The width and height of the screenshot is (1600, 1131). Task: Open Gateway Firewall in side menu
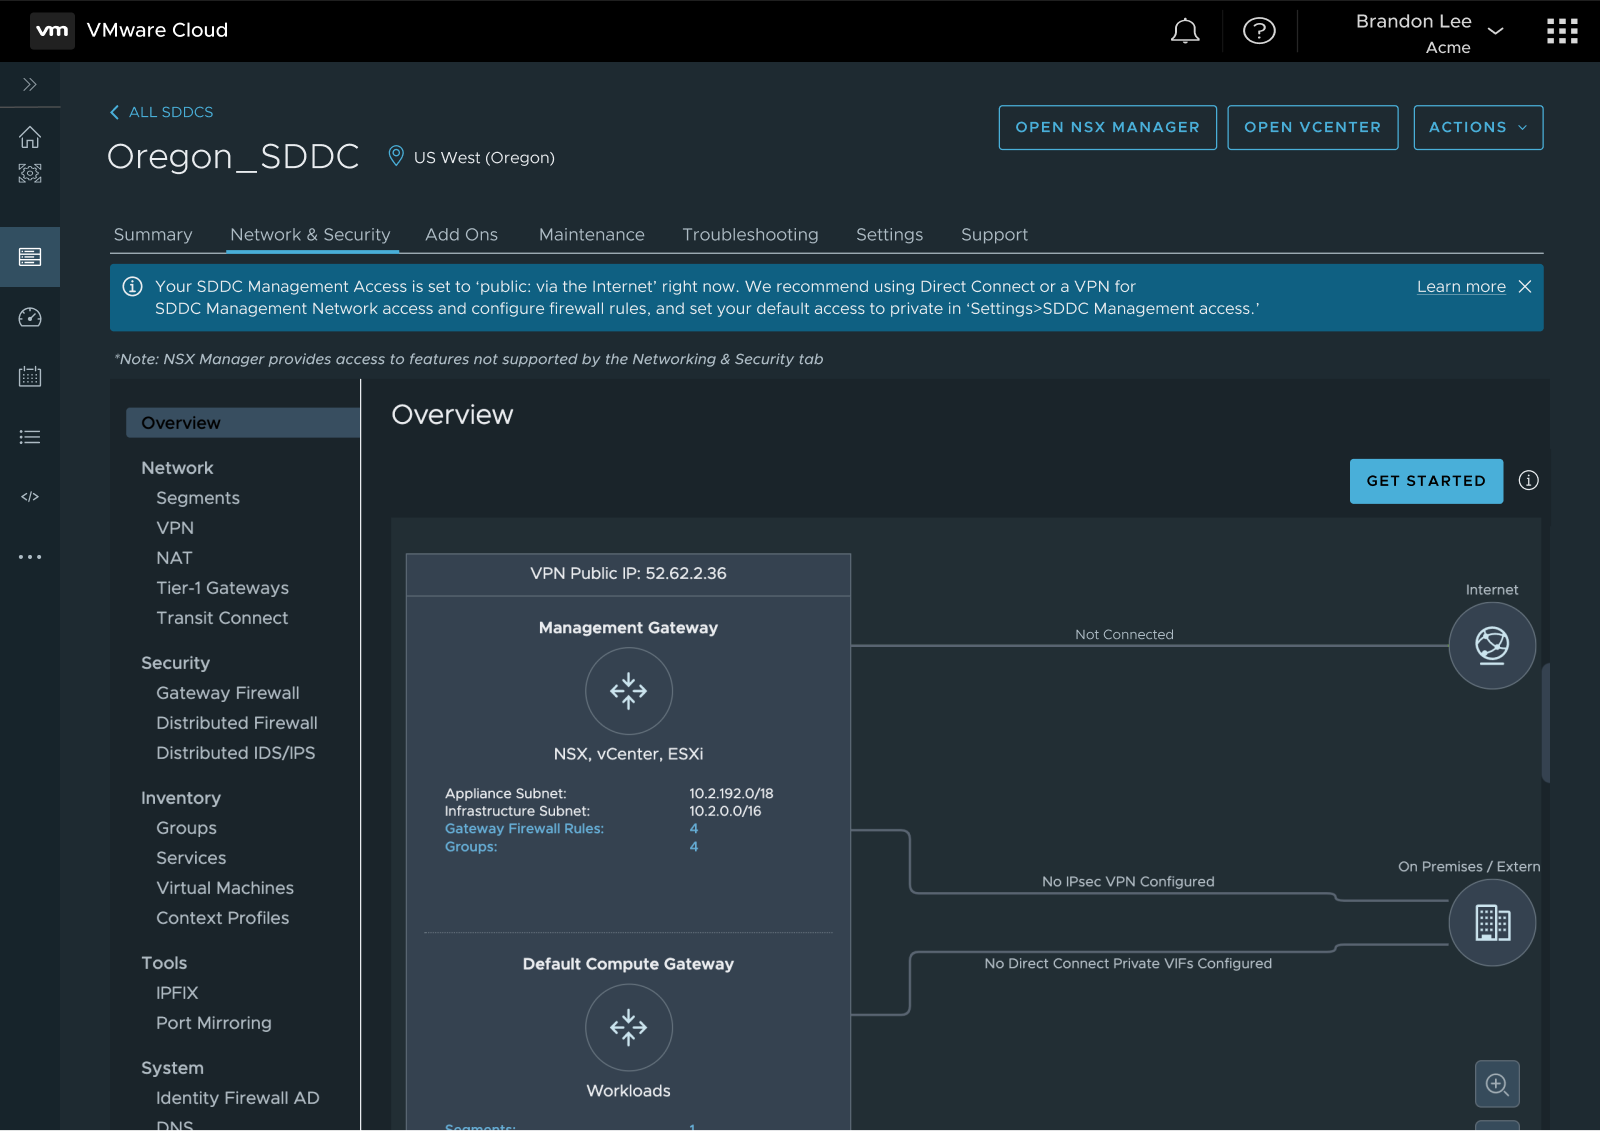(x=228, y=693)
